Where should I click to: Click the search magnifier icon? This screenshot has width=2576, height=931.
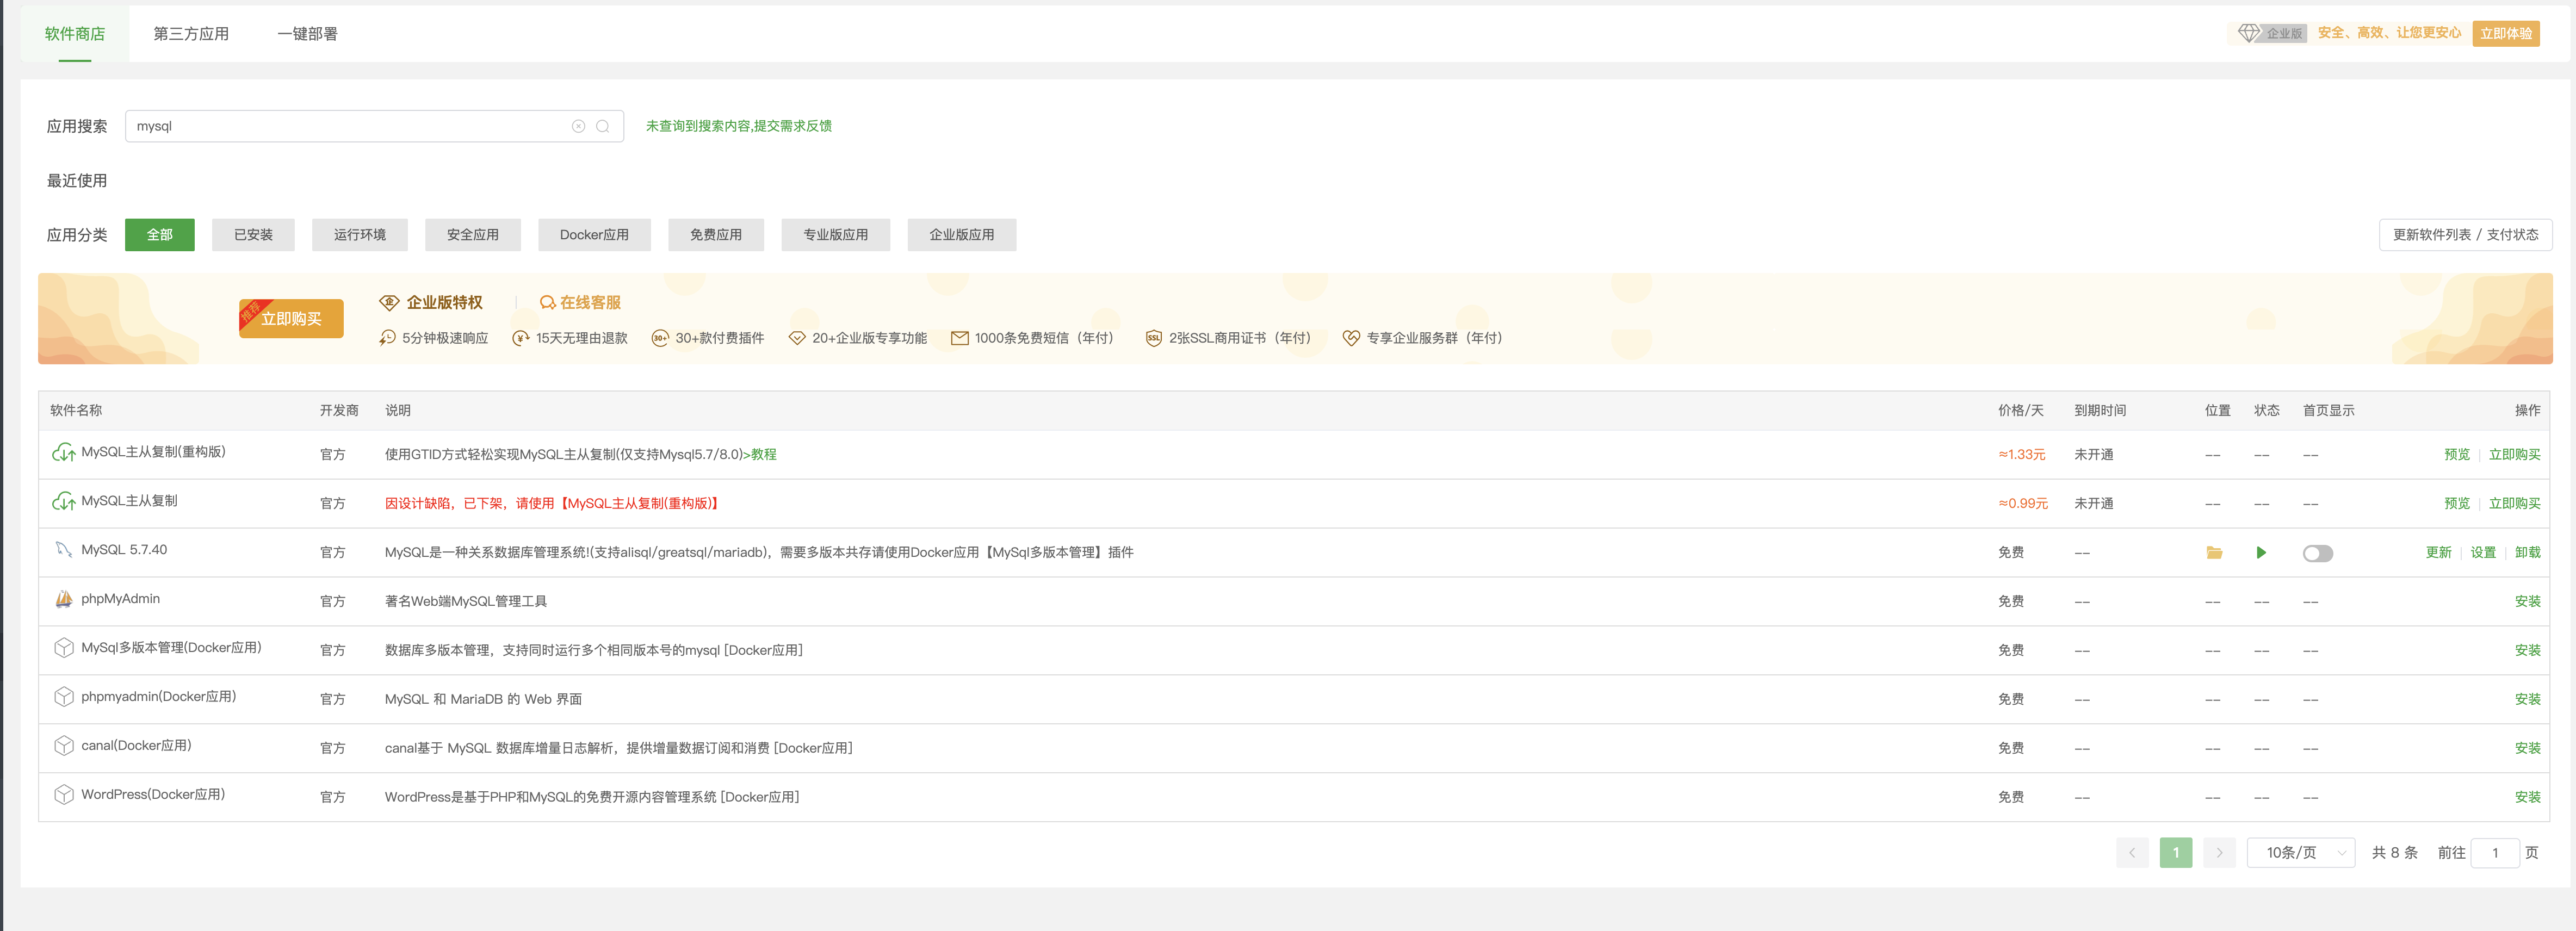pos(602,126)
